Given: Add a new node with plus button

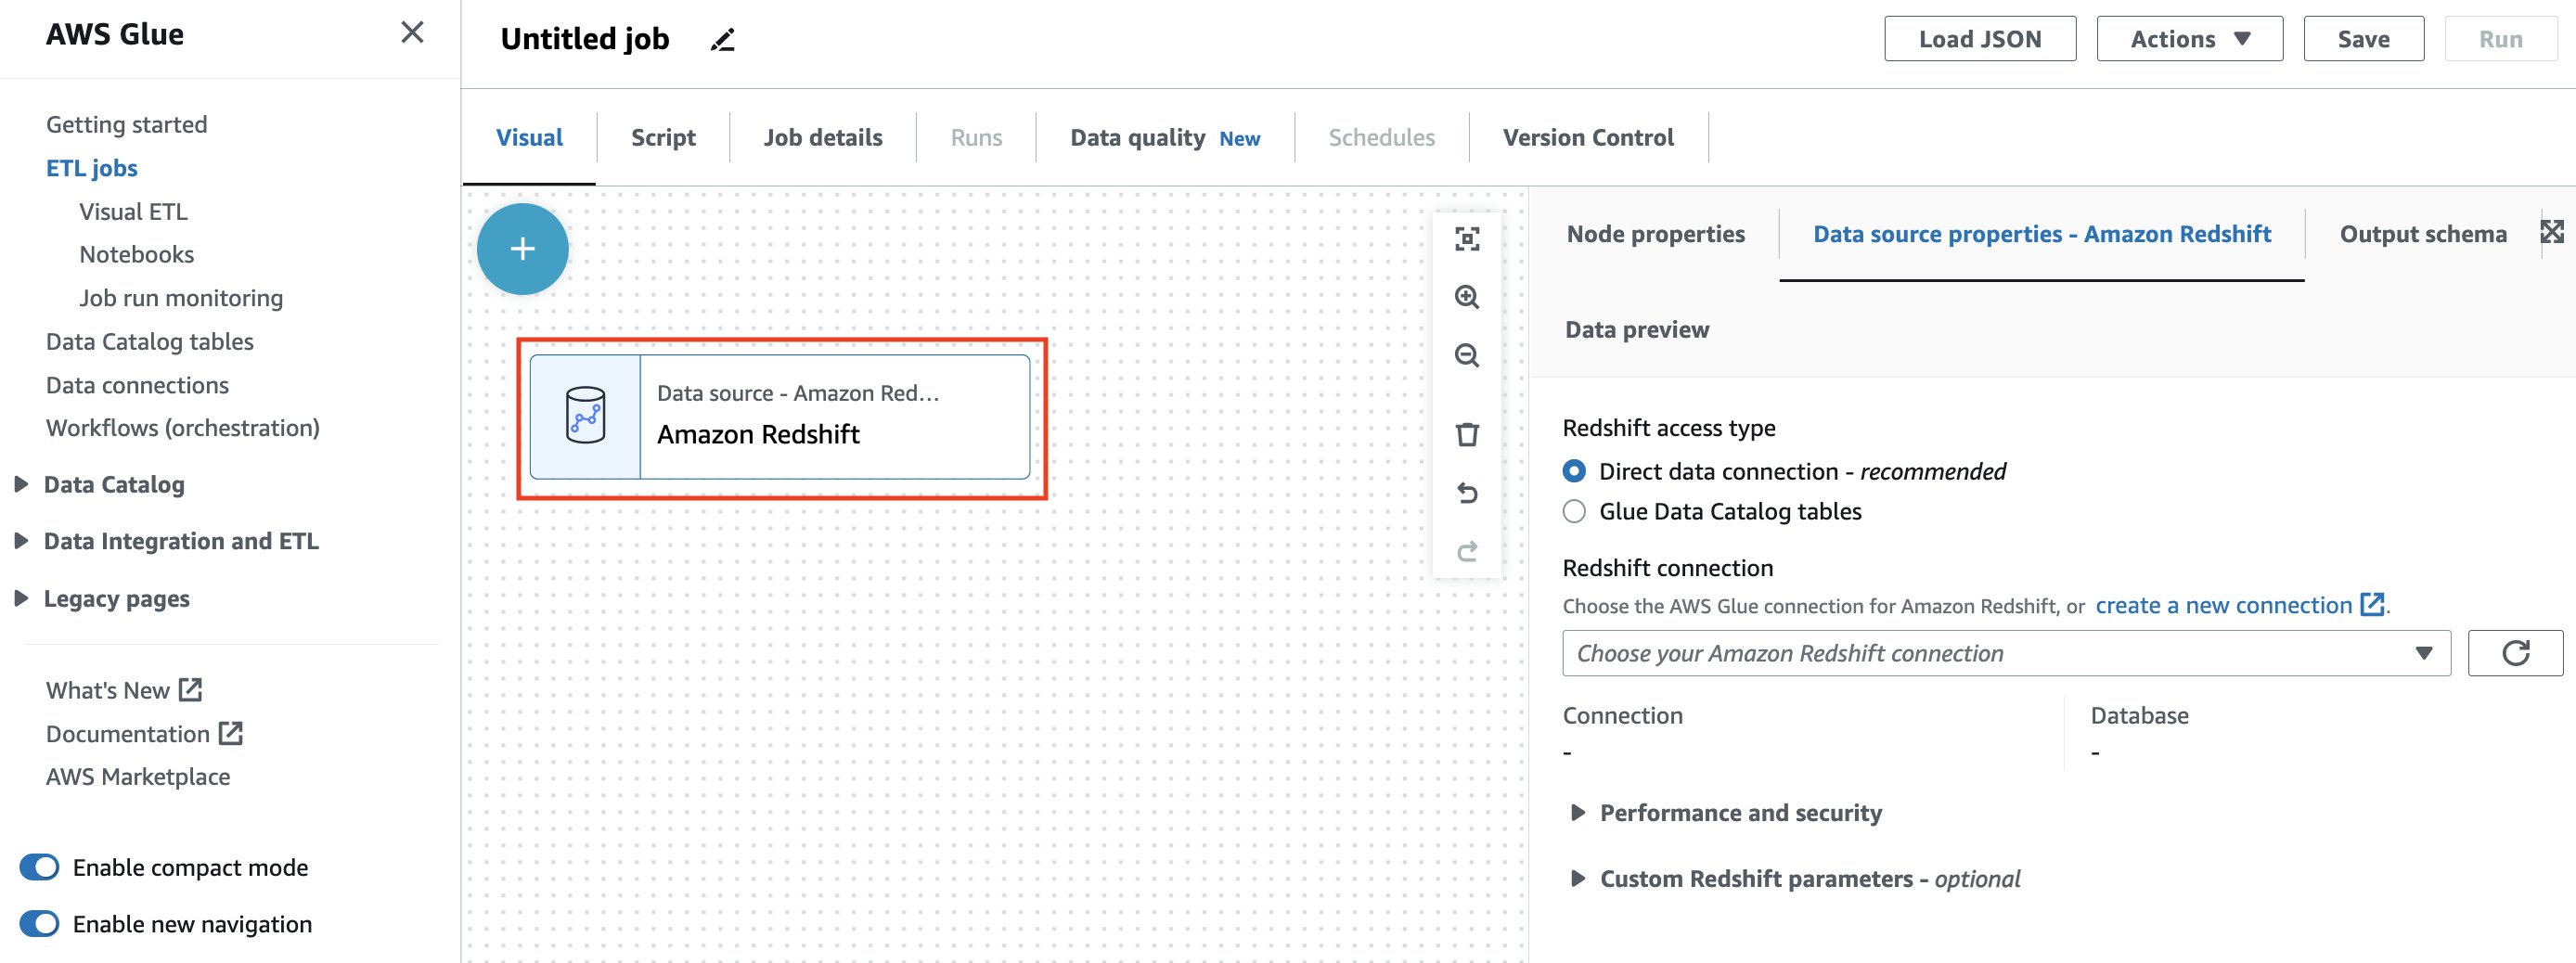Looking at the screenshot, I should click(x=523, y=249).
